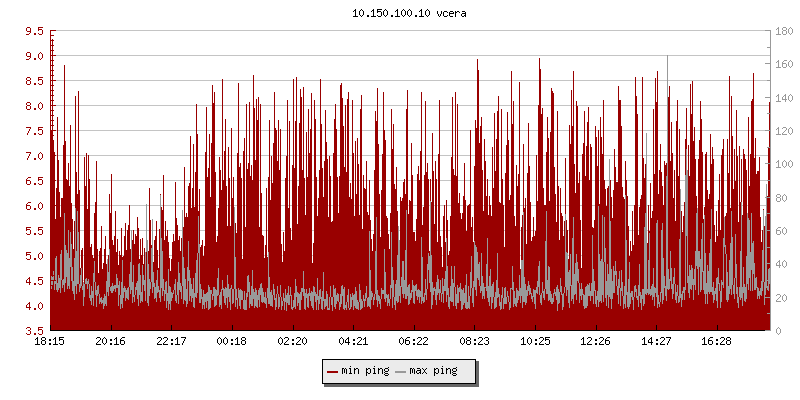Select the "max ping" legend label
The height and width of the screenshot is (400, 800).
point(435,372)
